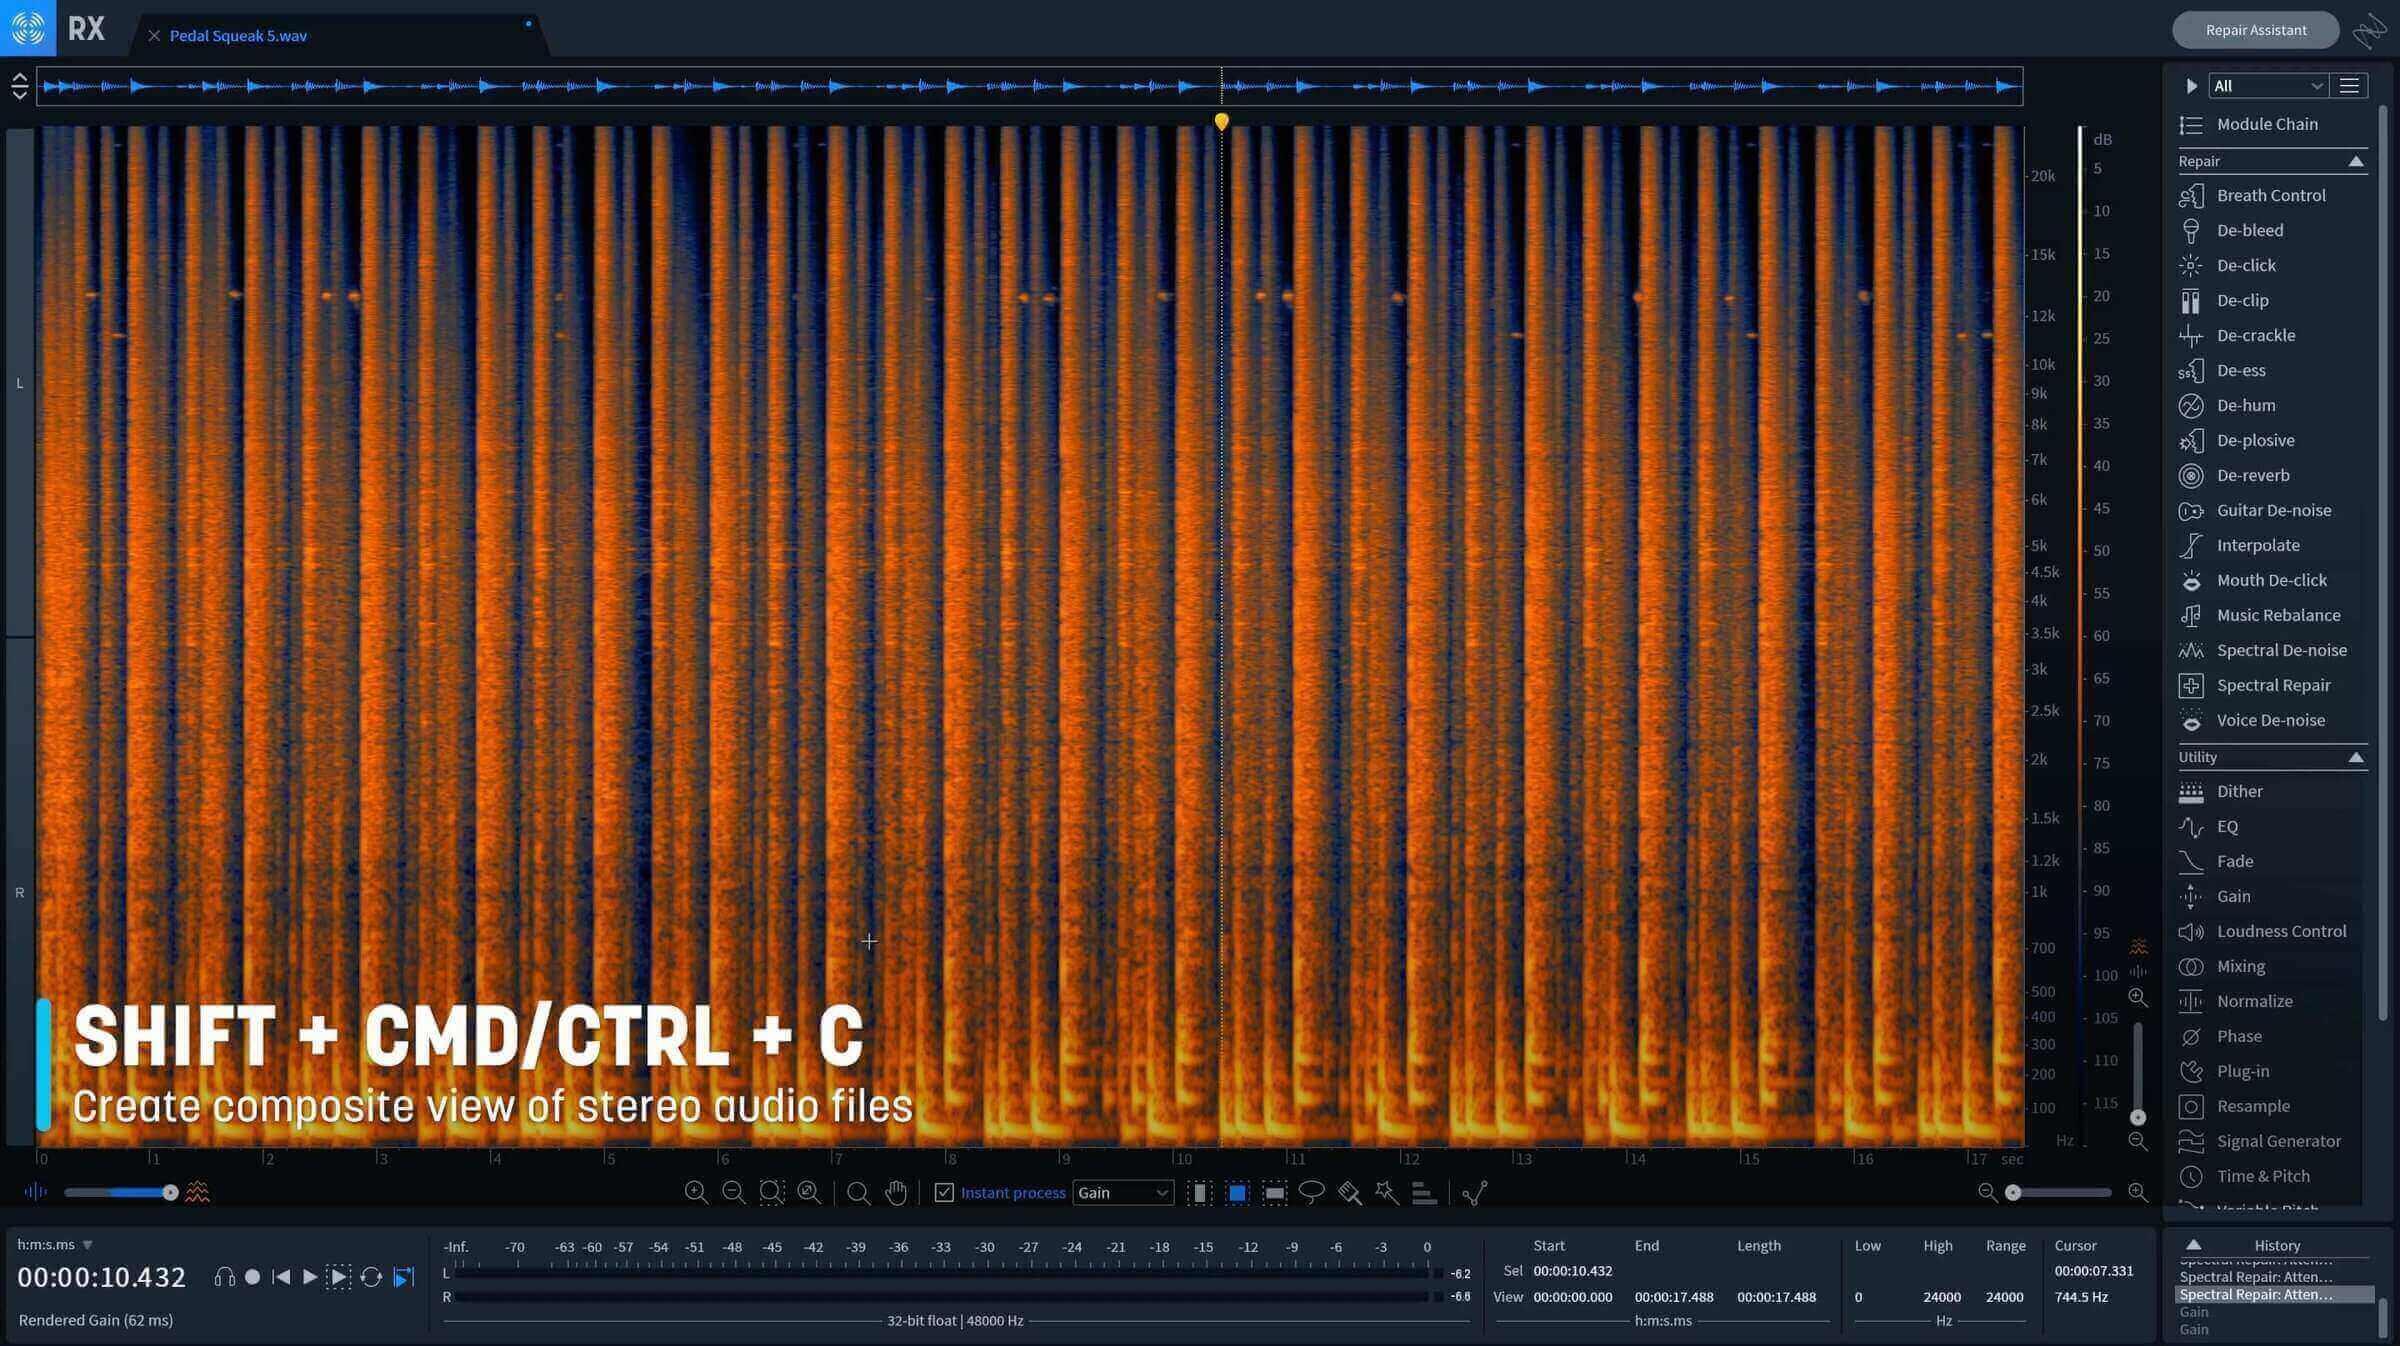
Task: Toggle playhead follows playback
Action: [x=404, y=1277]
